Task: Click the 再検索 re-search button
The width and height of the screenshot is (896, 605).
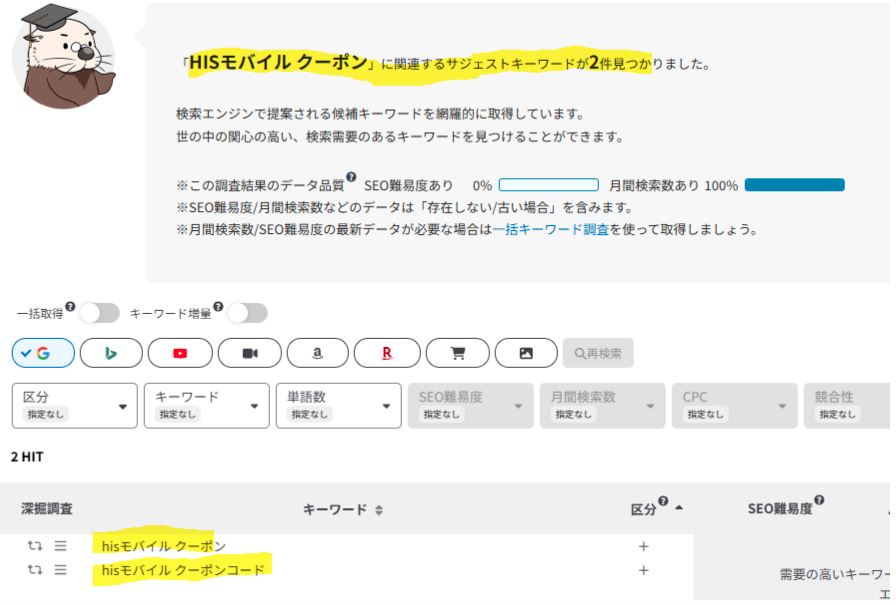Action: click(598, 353)
